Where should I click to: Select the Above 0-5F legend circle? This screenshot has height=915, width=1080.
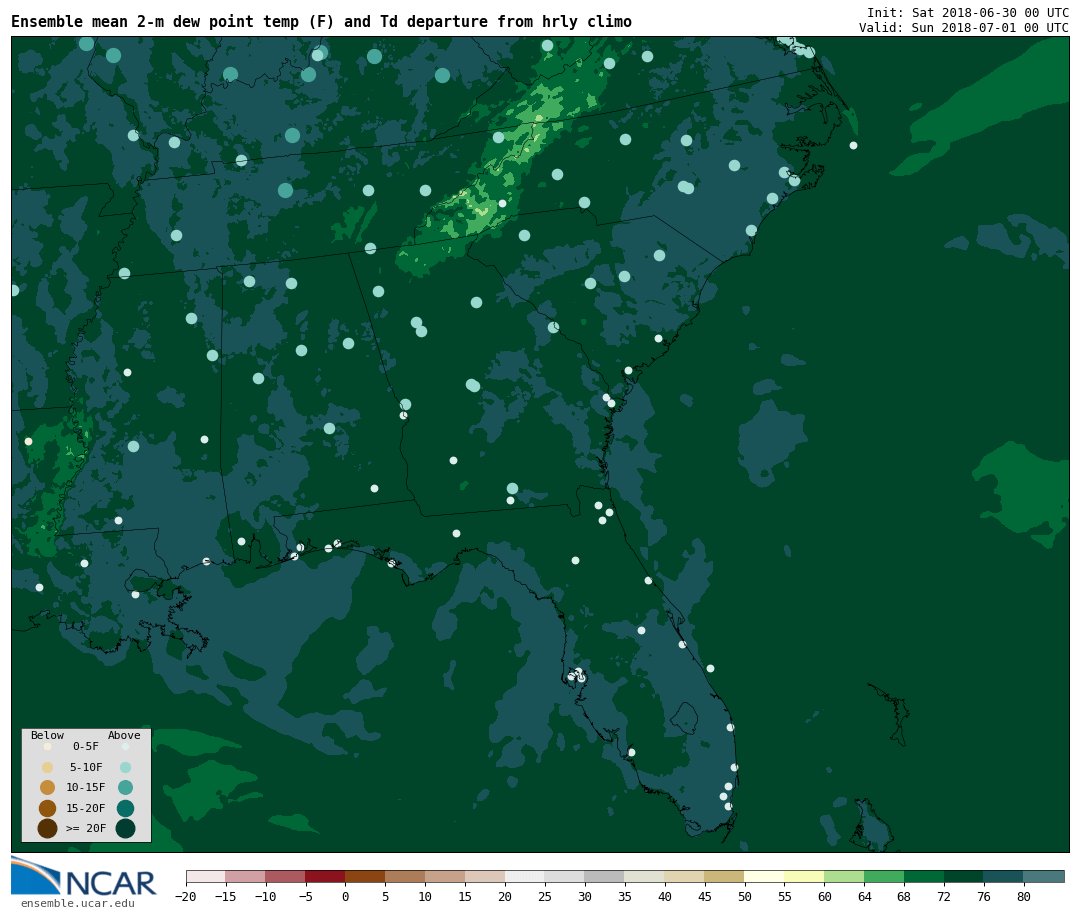[125, 746]
